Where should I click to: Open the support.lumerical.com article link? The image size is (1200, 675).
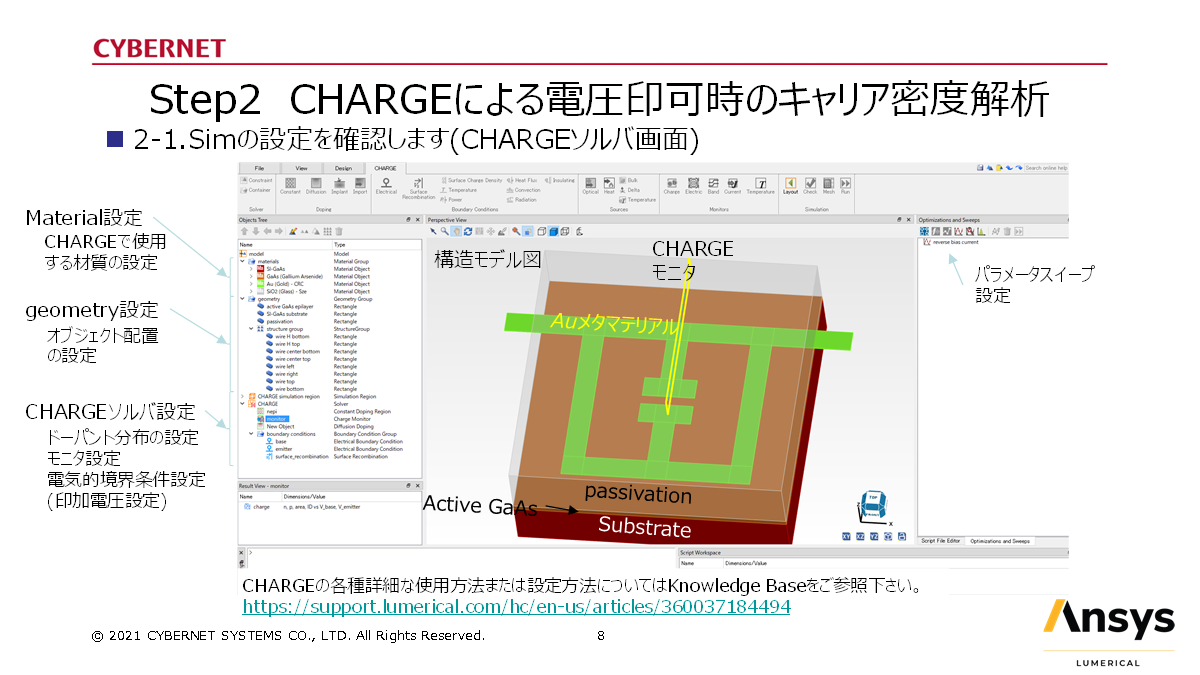click(517, 606)
